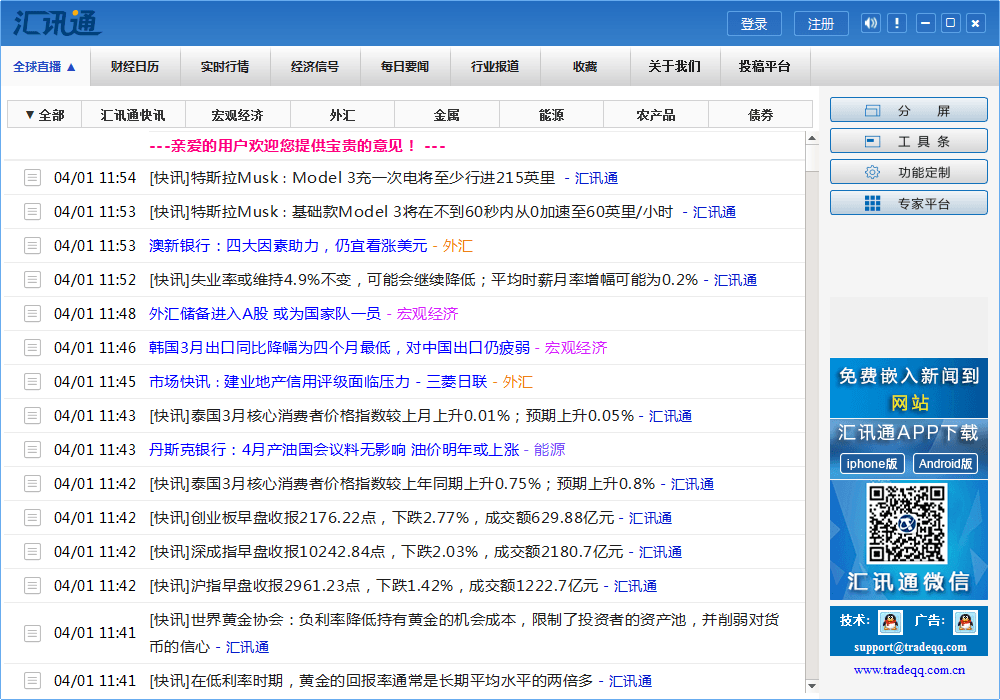Switch to the 实时行情 tab

225,66
